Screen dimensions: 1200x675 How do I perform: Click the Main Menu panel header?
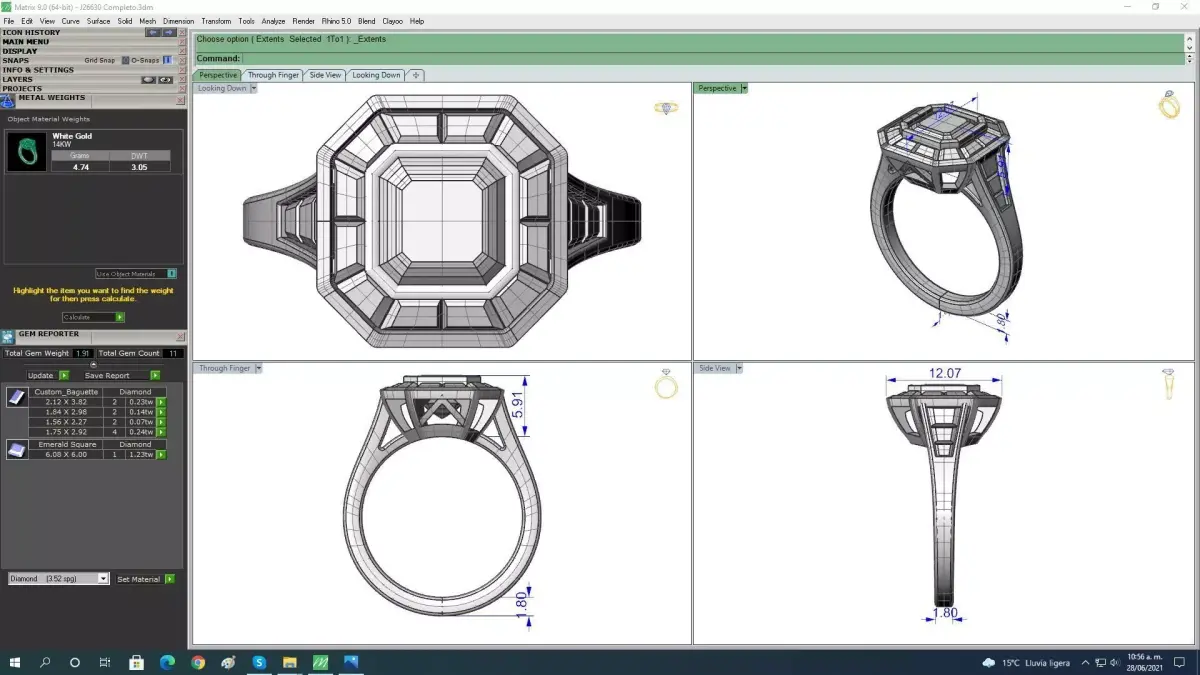pyautogui.click(x=90, y=41)
